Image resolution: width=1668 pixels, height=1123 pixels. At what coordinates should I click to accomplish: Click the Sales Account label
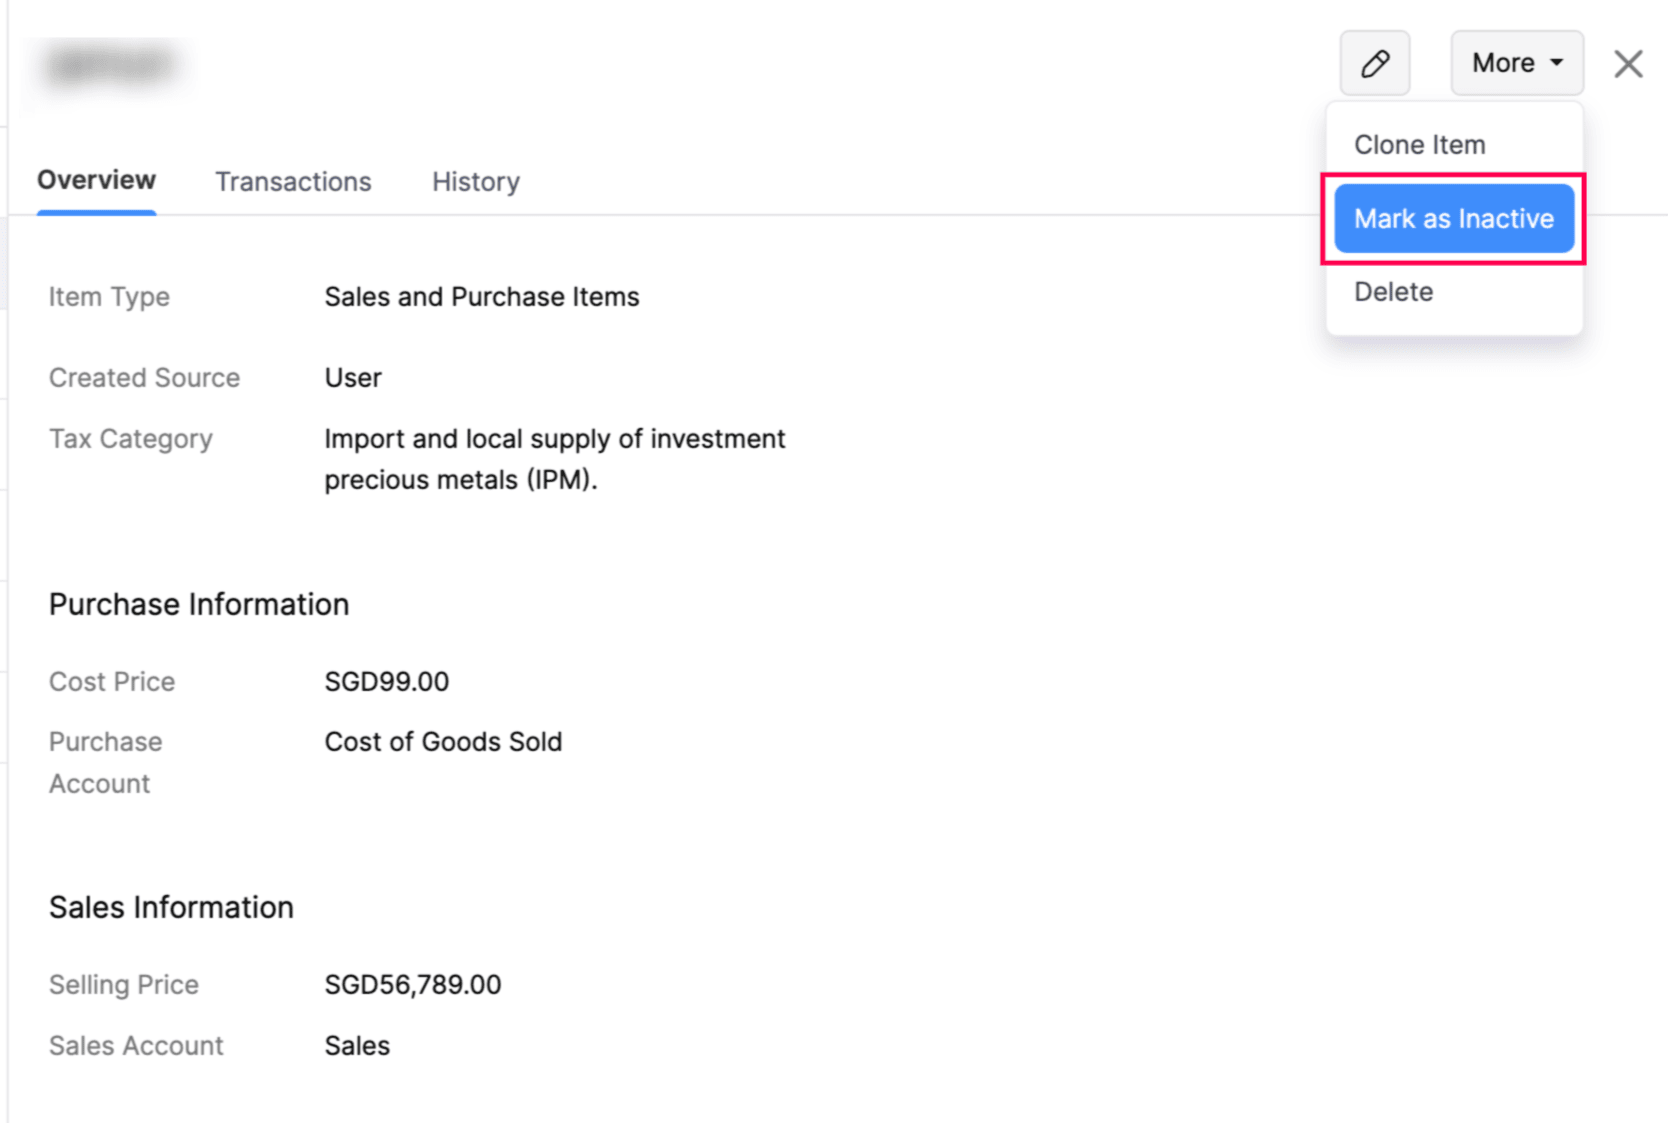[136, 1046]
